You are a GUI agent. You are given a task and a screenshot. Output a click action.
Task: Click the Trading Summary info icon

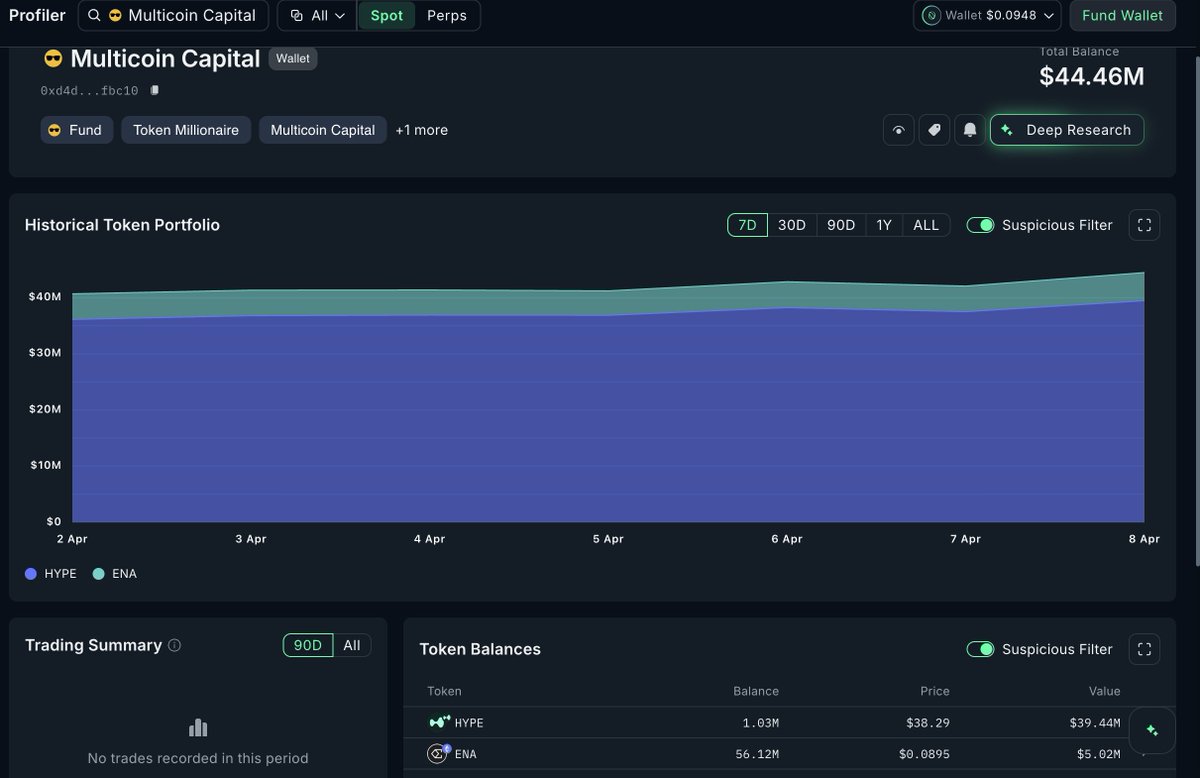[x=175, y=646]
